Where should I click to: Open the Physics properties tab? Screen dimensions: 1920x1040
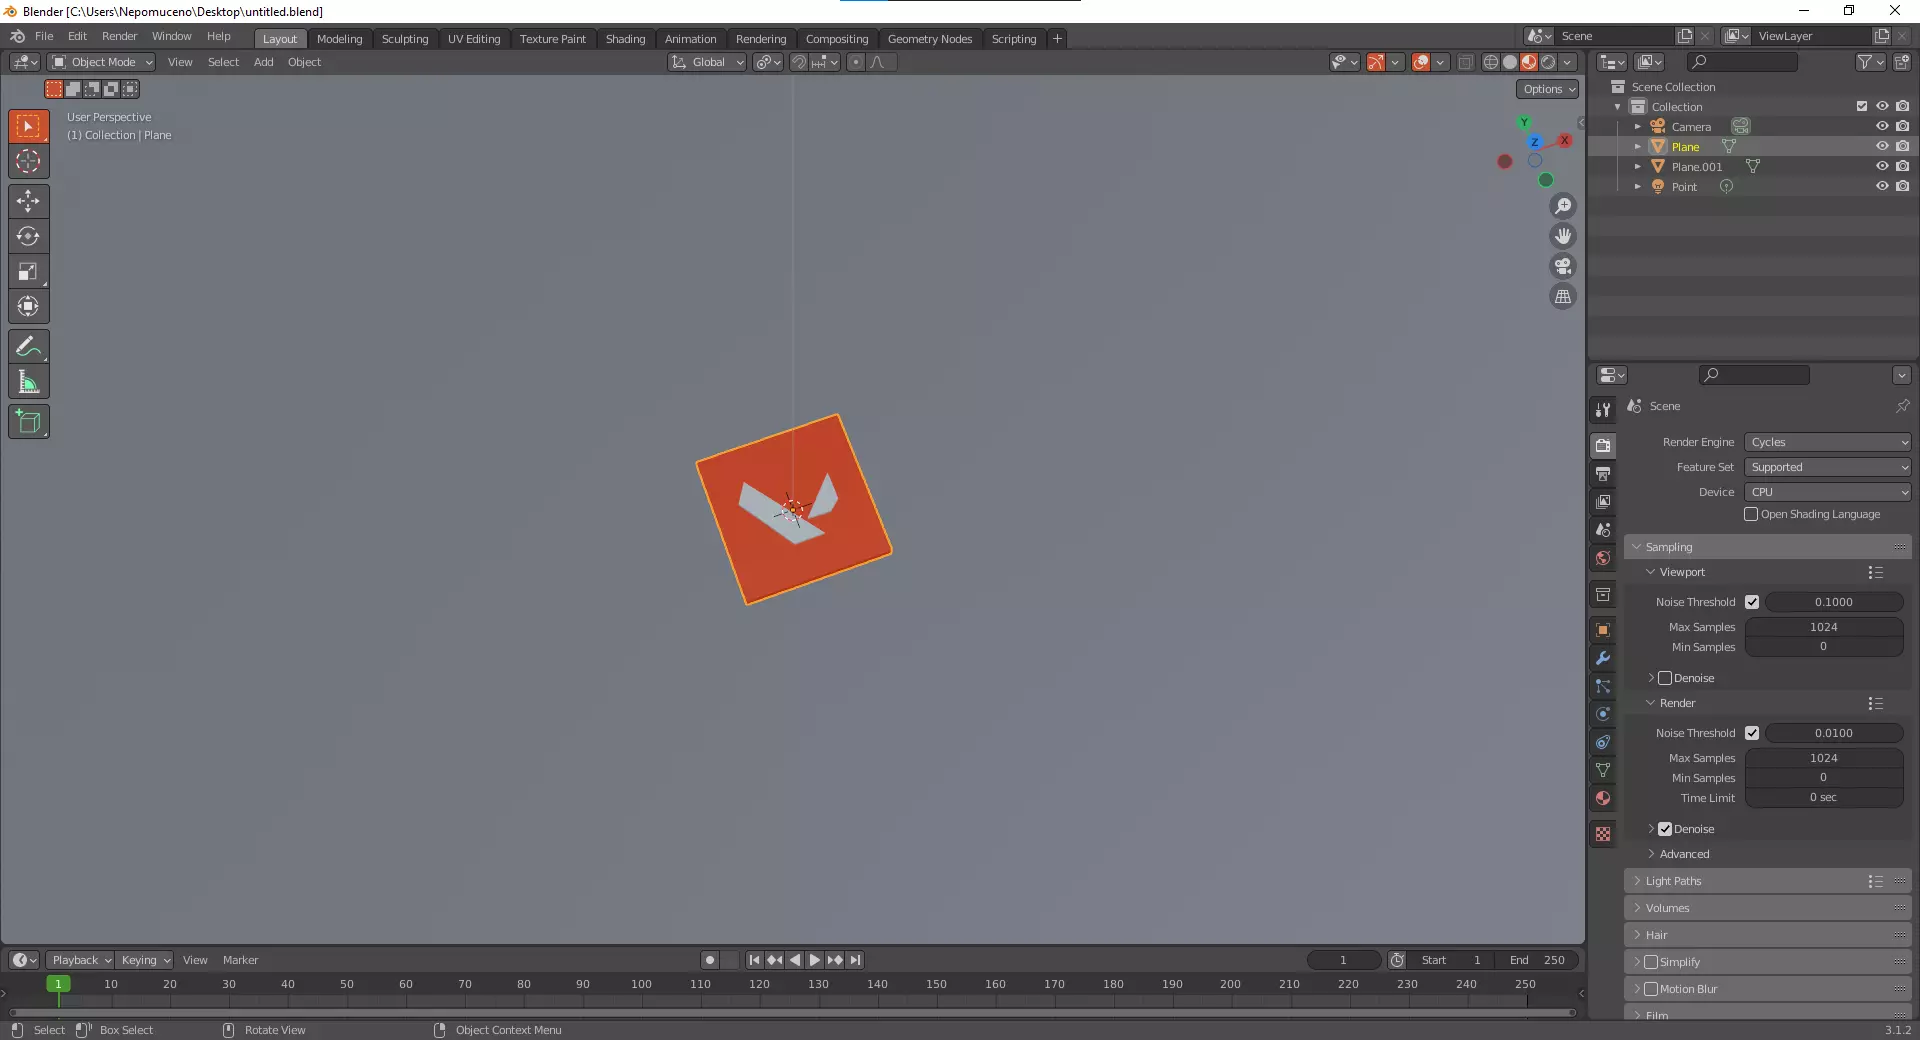[x=1603, y=714]
